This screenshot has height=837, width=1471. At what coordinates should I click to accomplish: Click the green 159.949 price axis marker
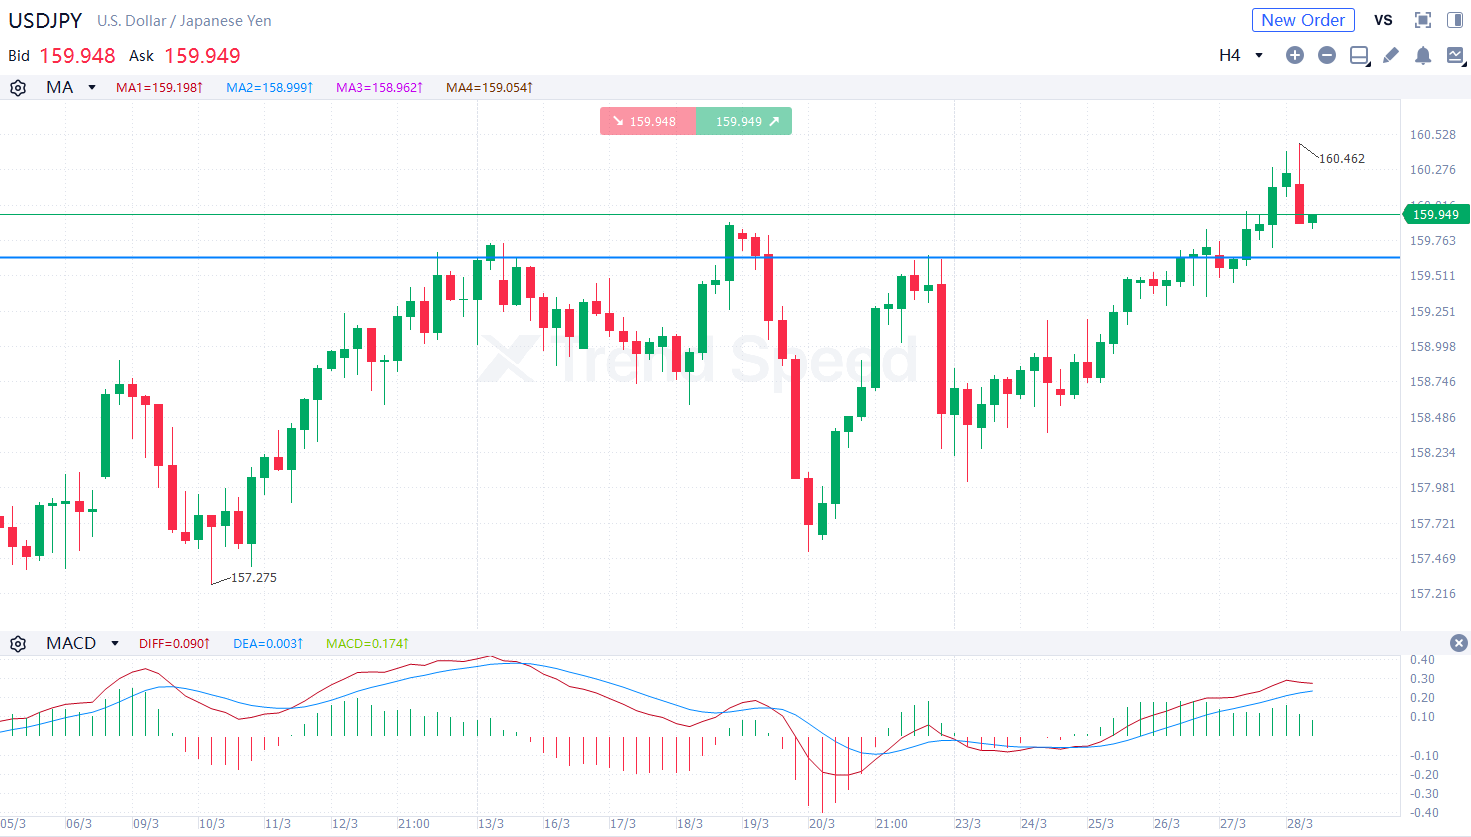1434,215
